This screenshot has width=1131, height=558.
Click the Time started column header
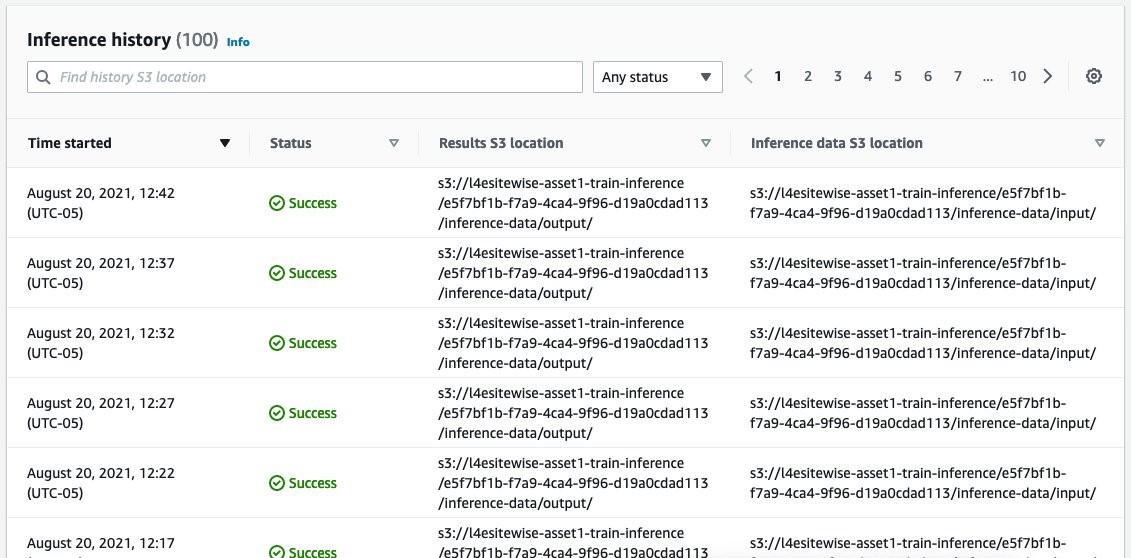click(69, 143)
